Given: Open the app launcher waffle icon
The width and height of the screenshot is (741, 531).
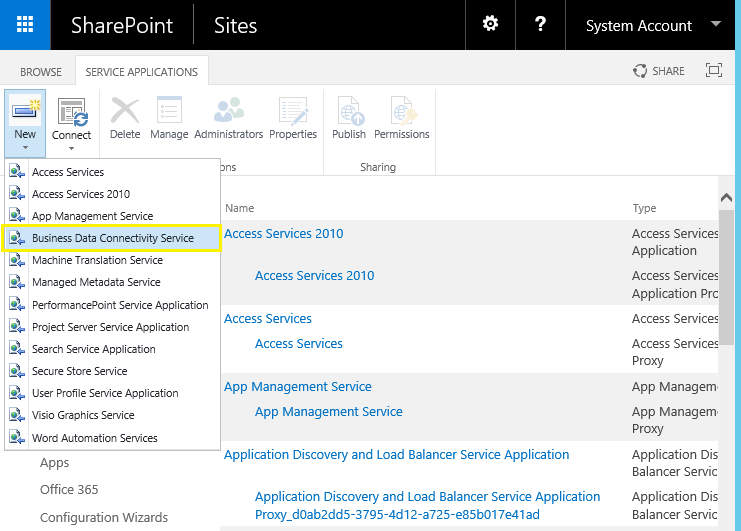Looking at the screenshot, I should pos(25,25).
